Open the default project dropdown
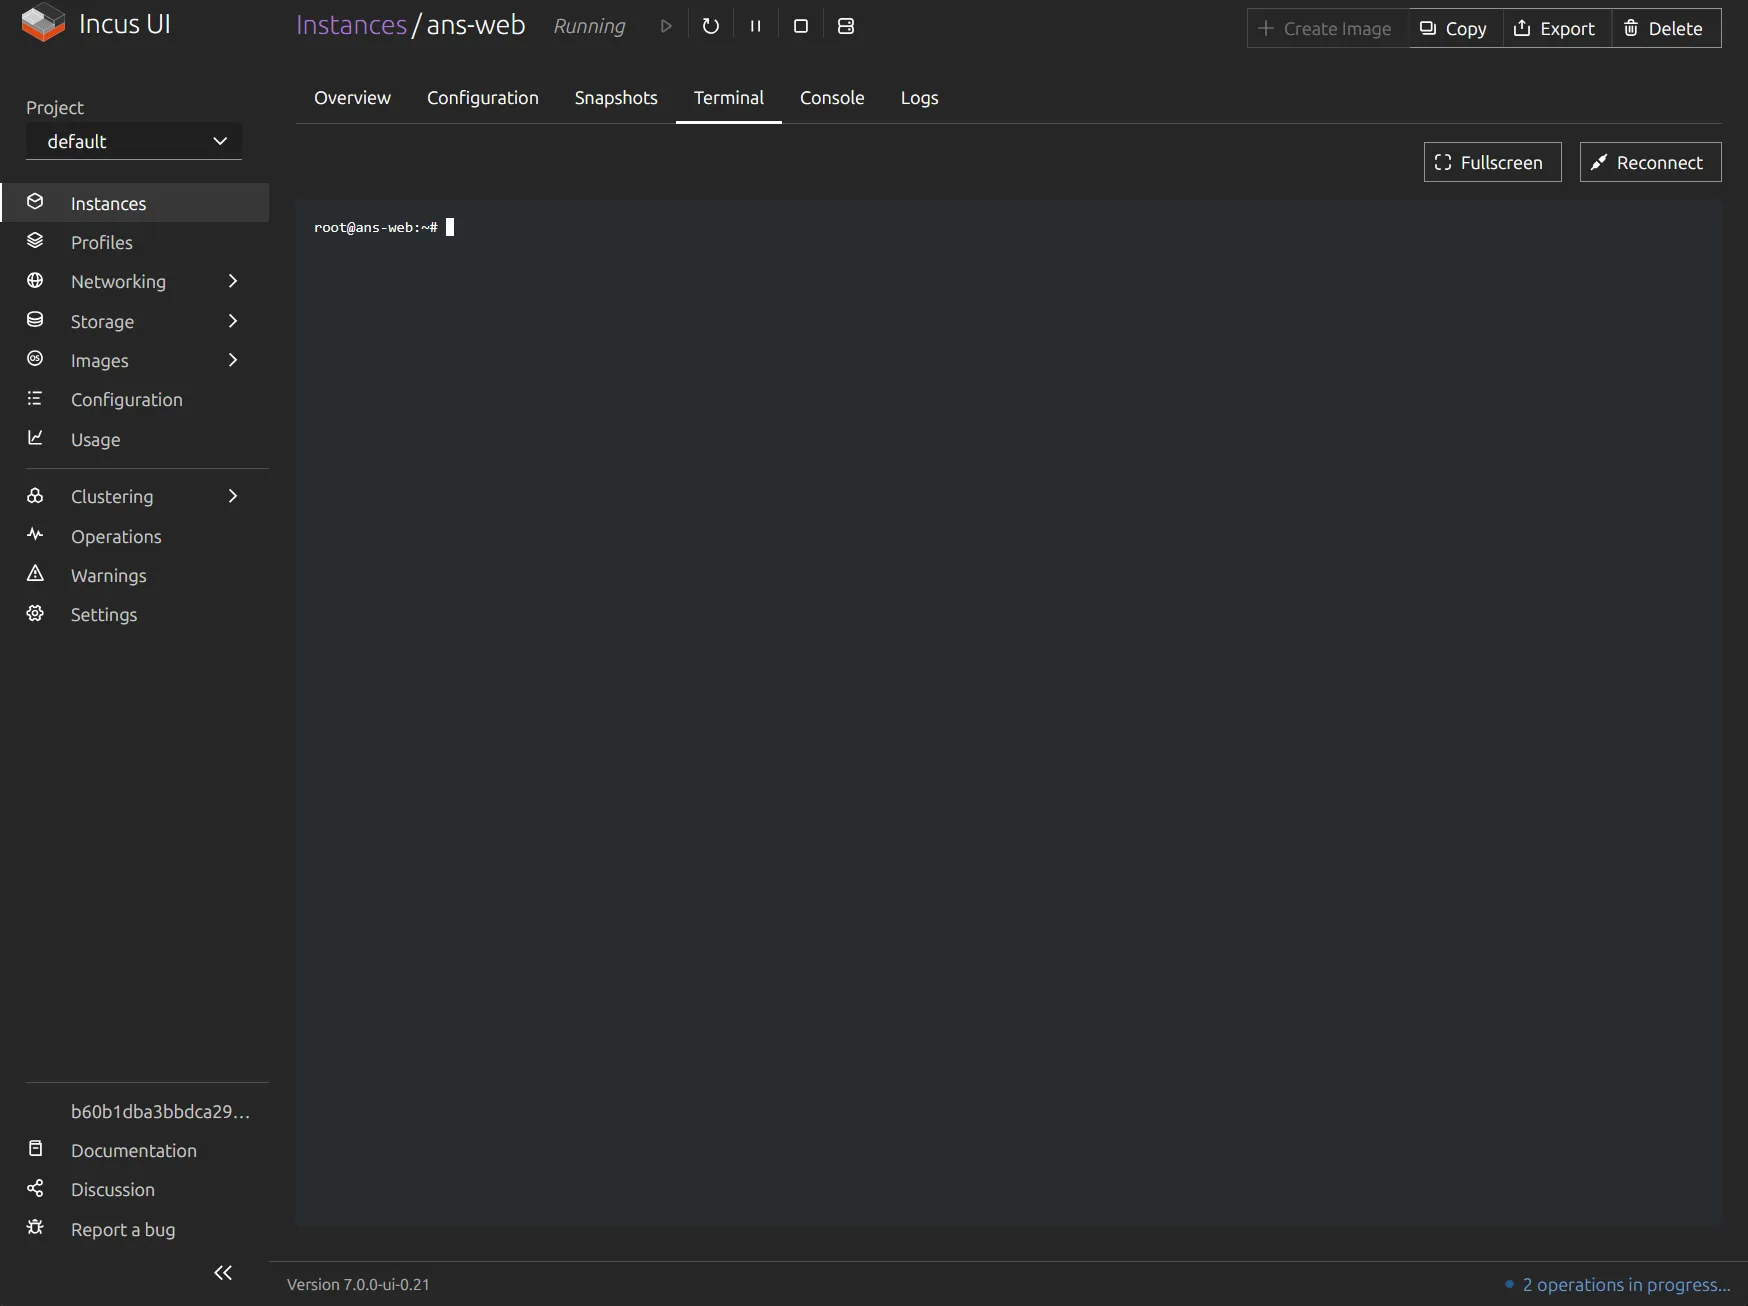Image resolution: width=1748 pixels, height=1306 pixels. tap(134, 141)
